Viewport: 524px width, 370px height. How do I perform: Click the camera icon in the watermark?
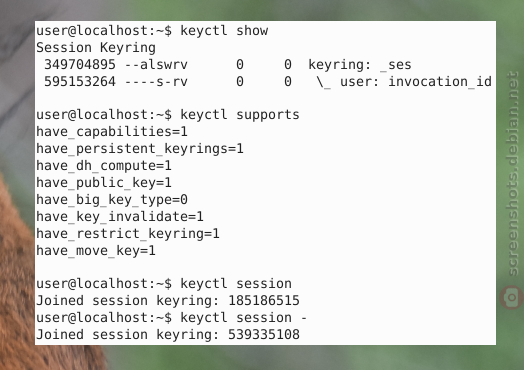click(512, 297)
